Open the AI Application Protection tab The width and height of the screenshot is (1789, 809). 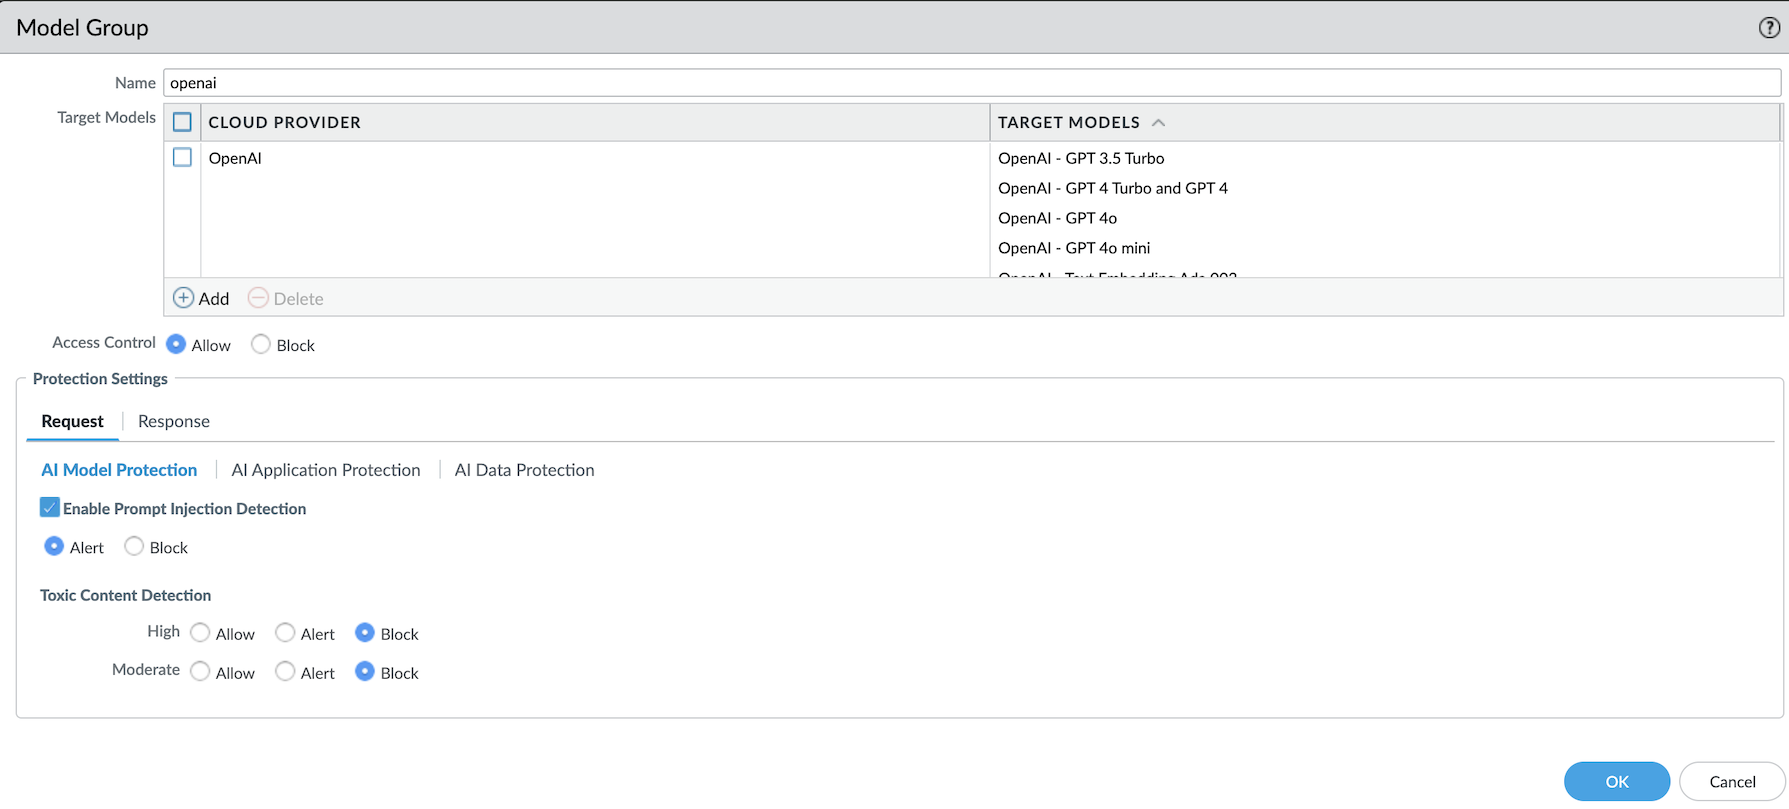(x=326, y=470)
